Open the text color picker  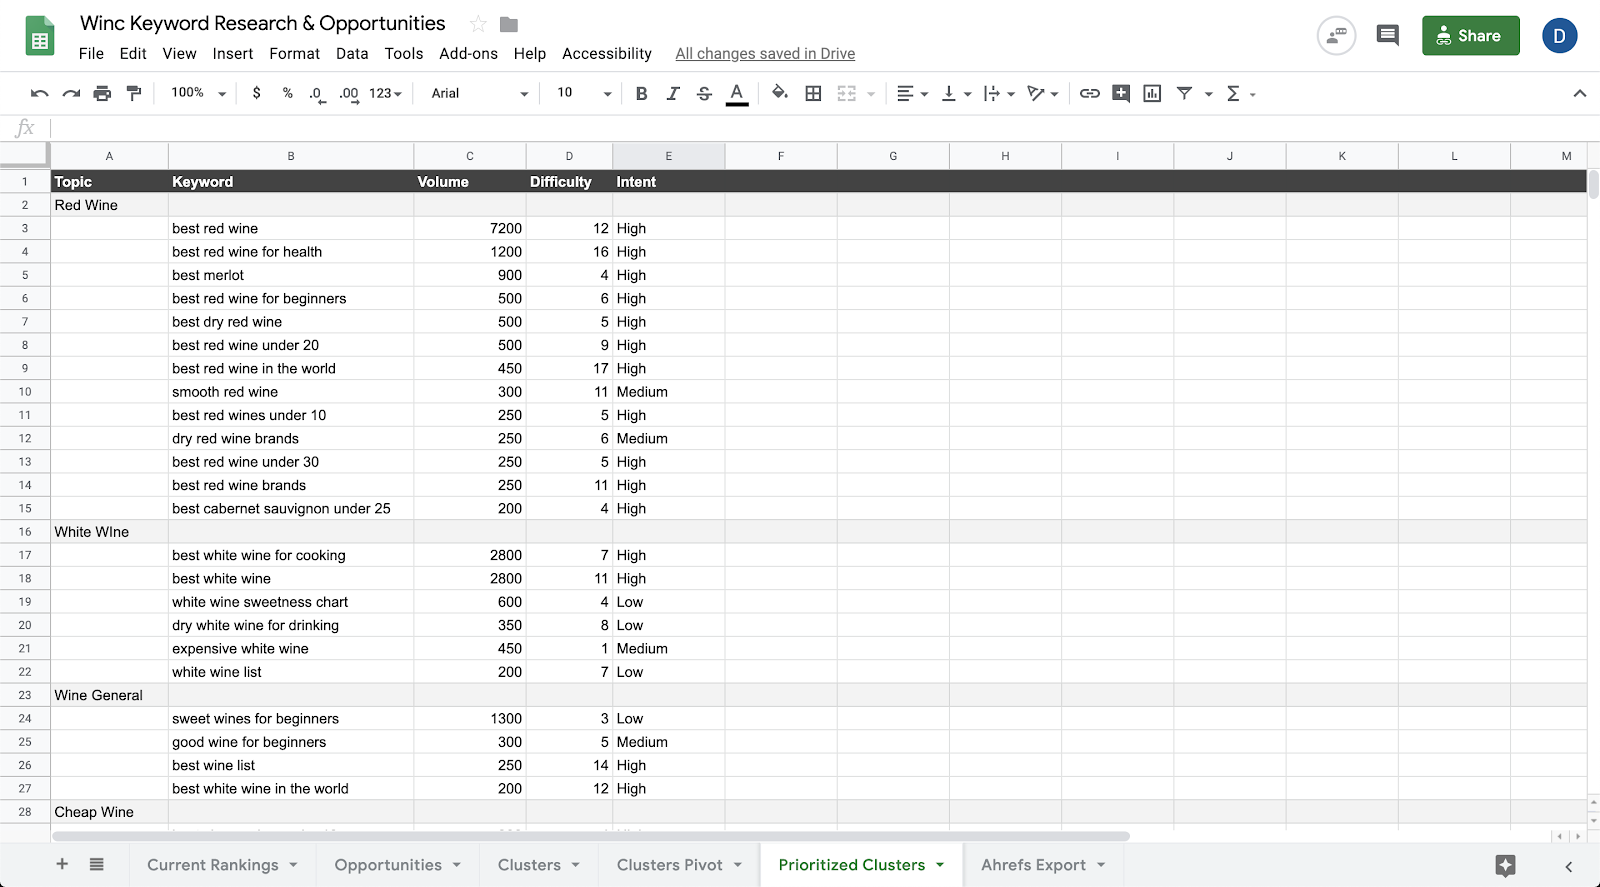[x=737, y=93]
